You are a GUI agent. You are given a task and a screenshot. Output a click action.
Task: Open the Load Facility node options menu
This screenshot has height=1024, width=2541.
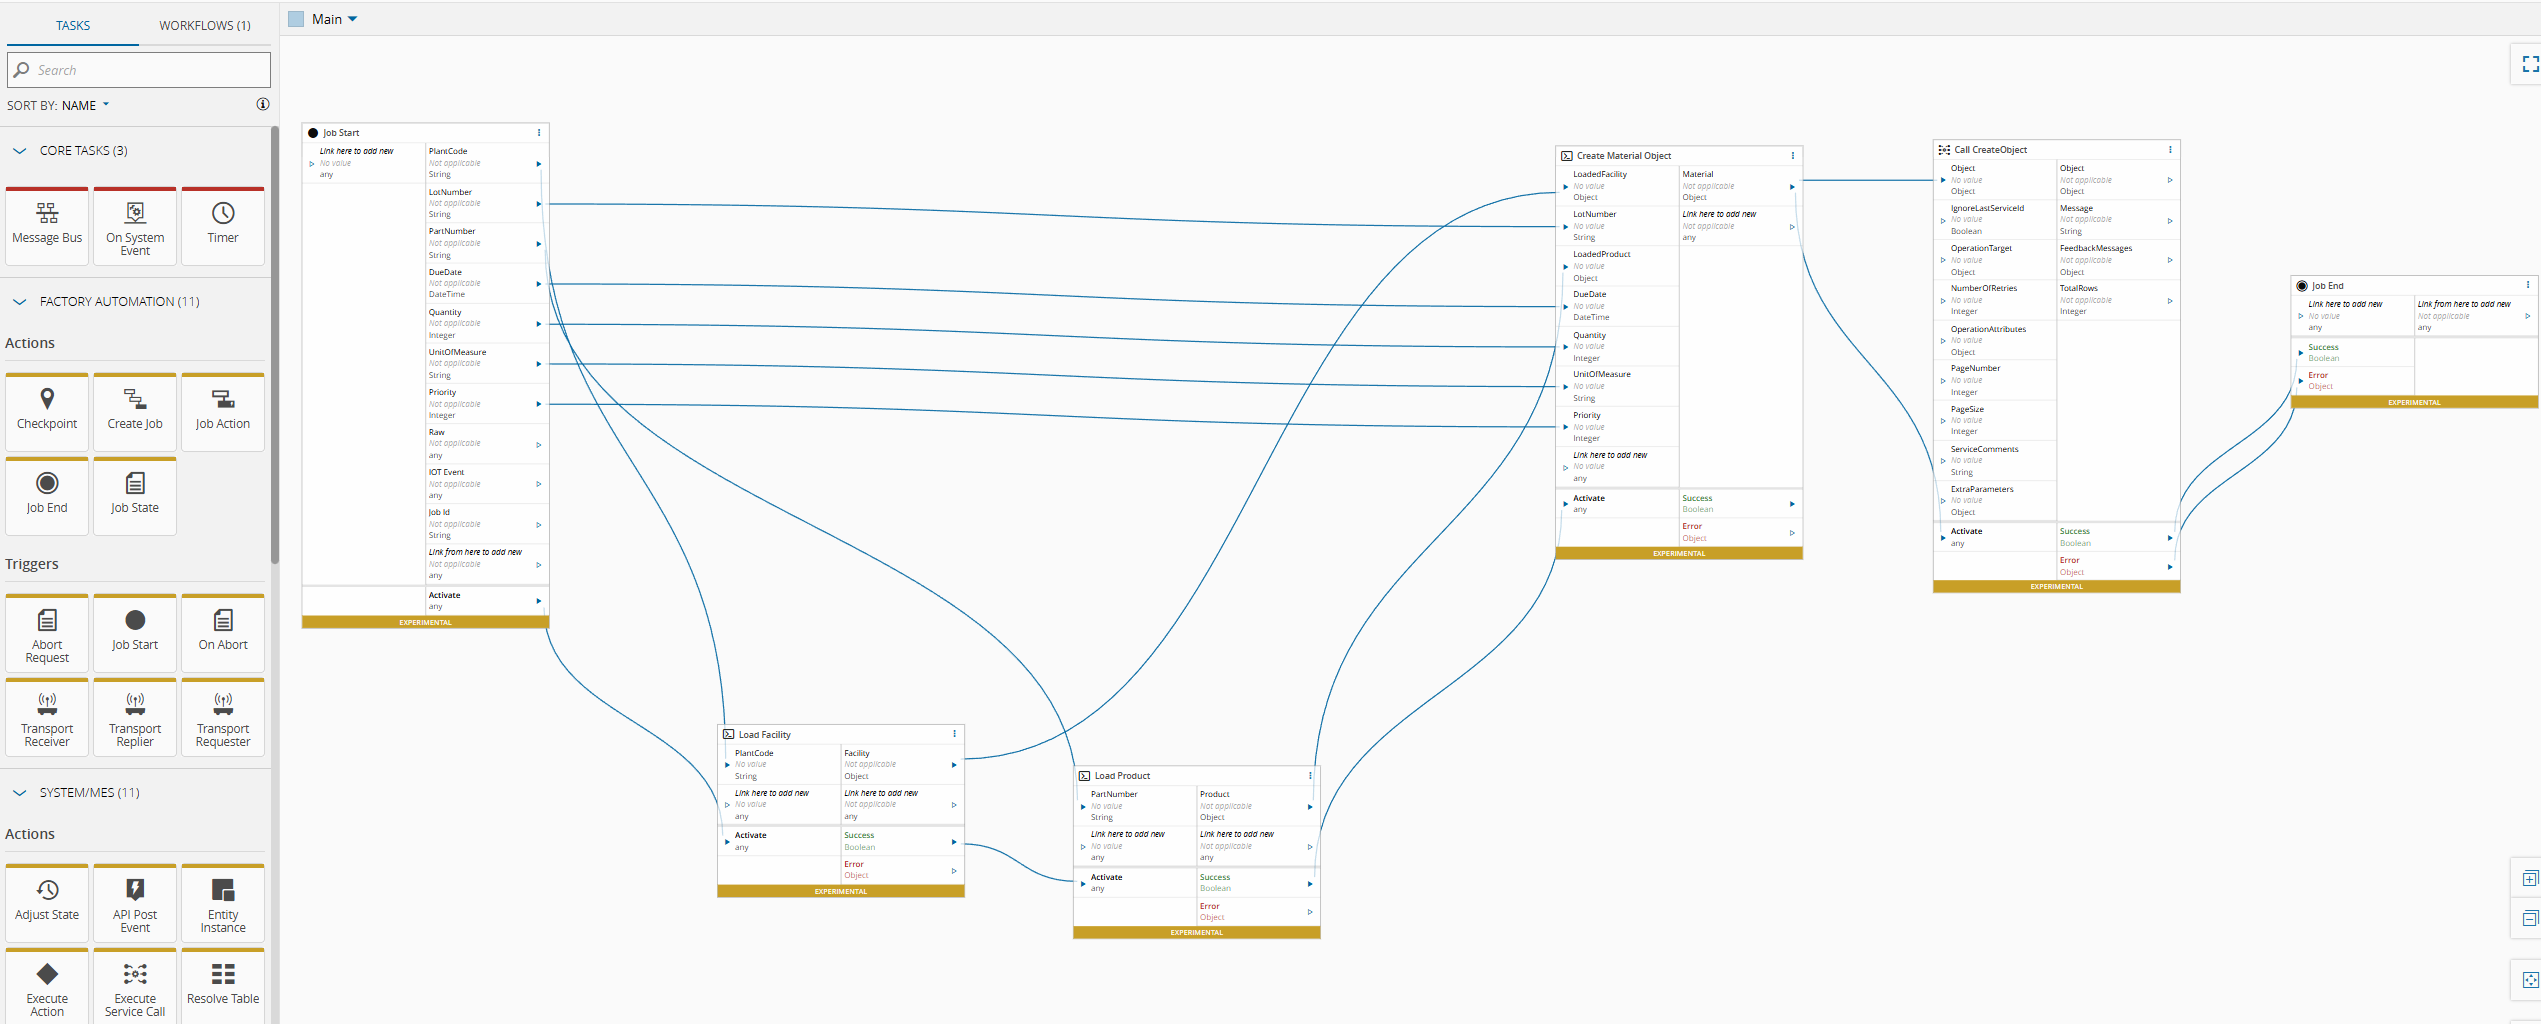tap(954, 734)
